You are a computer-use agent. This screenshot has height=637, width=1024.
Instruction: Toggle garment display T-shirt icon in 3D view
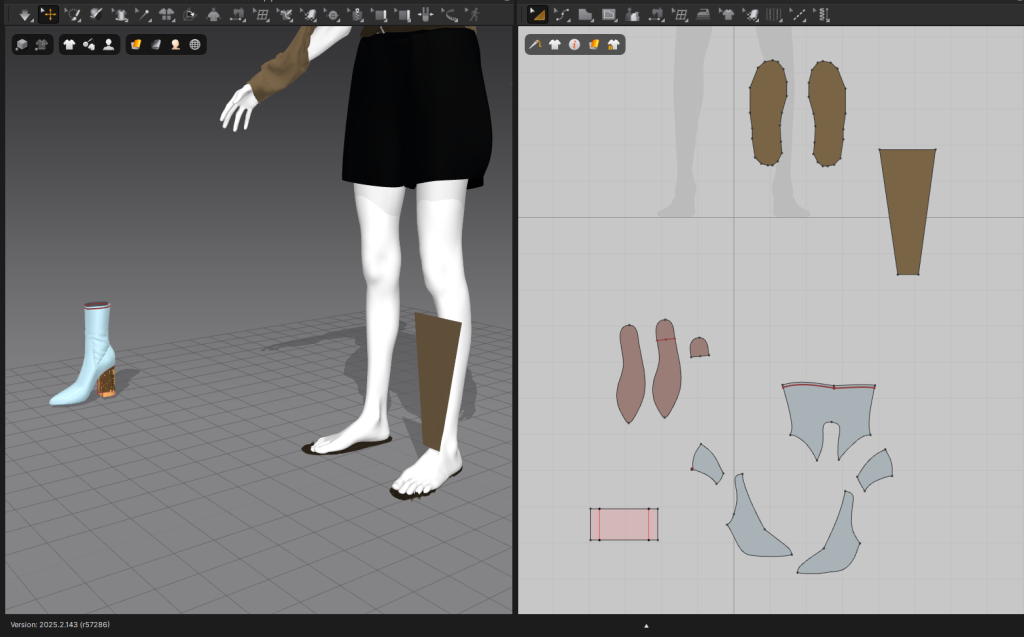pyautogui.click(x=69, y=45)
